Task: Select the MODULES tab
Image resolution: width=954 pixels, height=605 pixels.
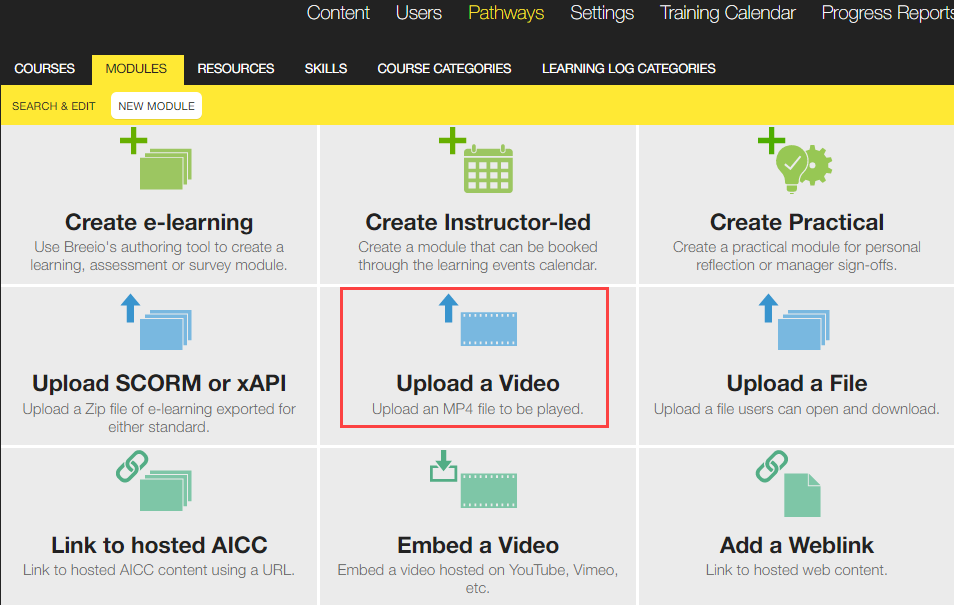Action: coord(136,69)
